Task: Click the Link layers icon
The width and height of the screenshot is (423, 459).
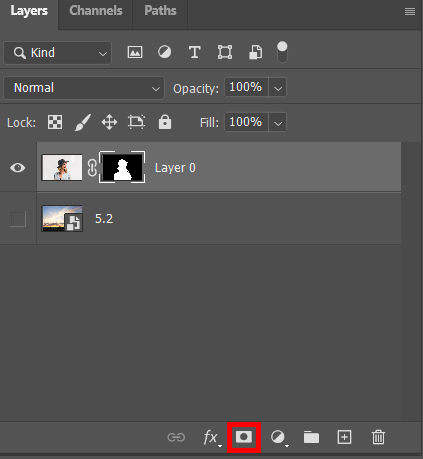Action: pos(176,437)
